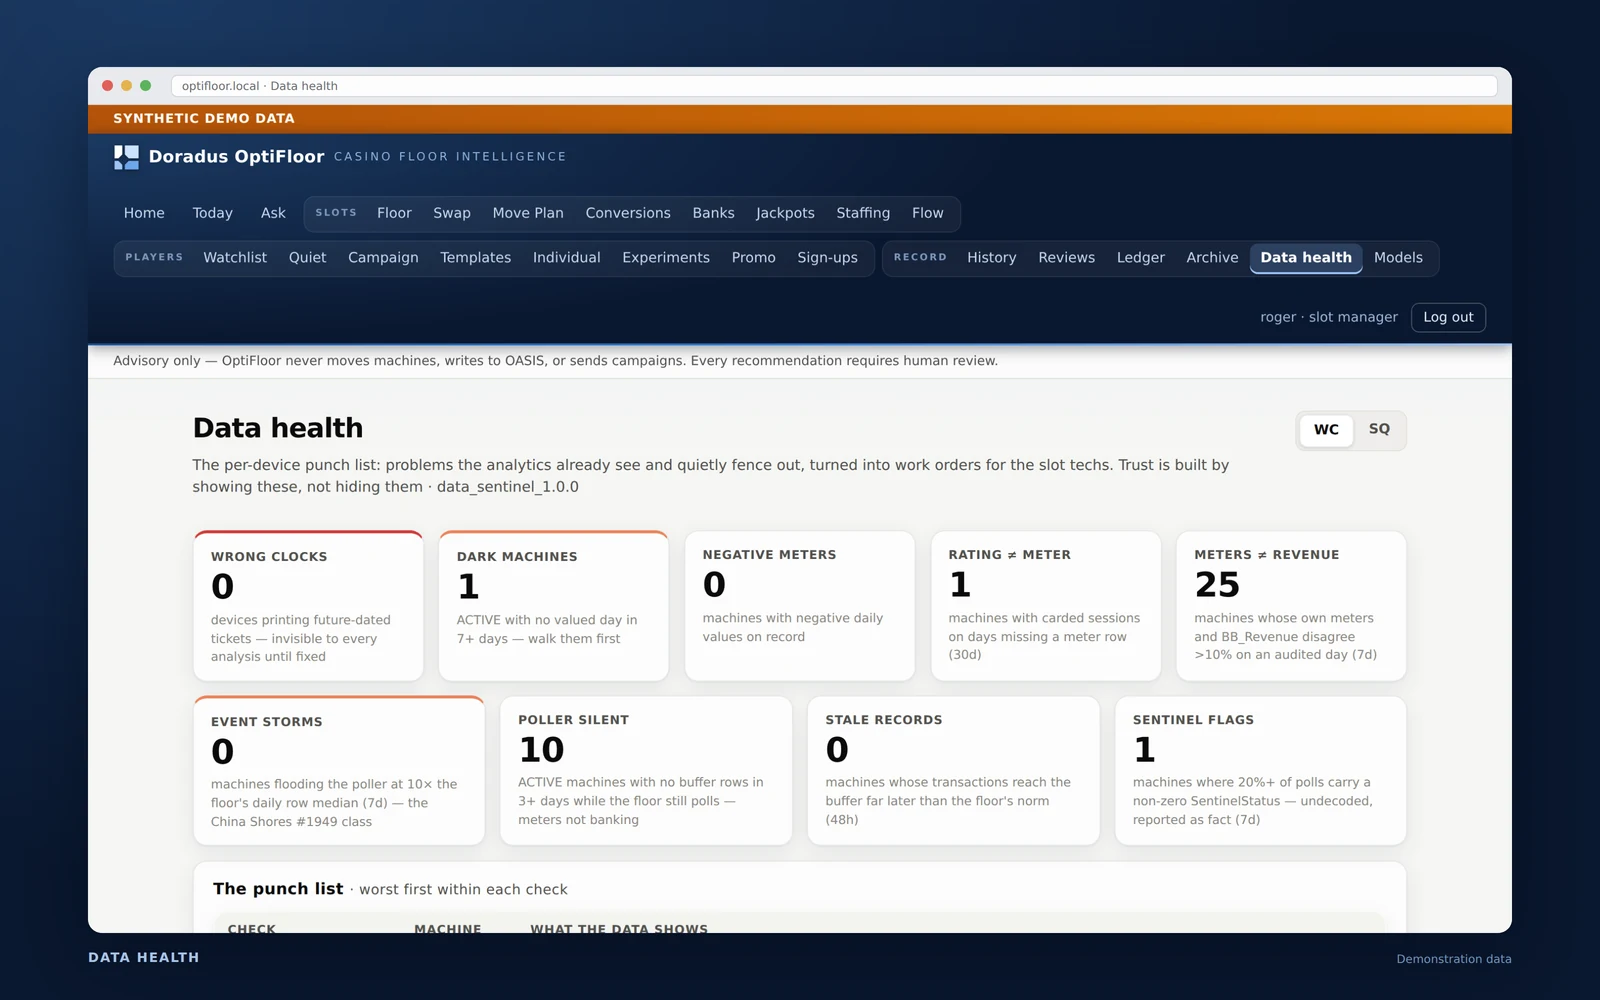The image size is (1600, 1000).
Task: Select the Stale Records card
Action: 953,771
